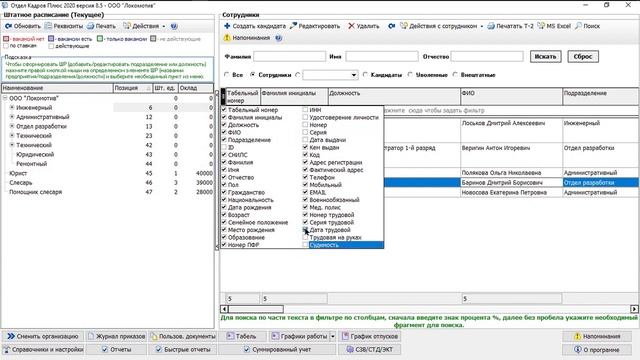Click the Обновить refresh icon
This screenshot has width=640, height=360.
(x=8, y=26)
